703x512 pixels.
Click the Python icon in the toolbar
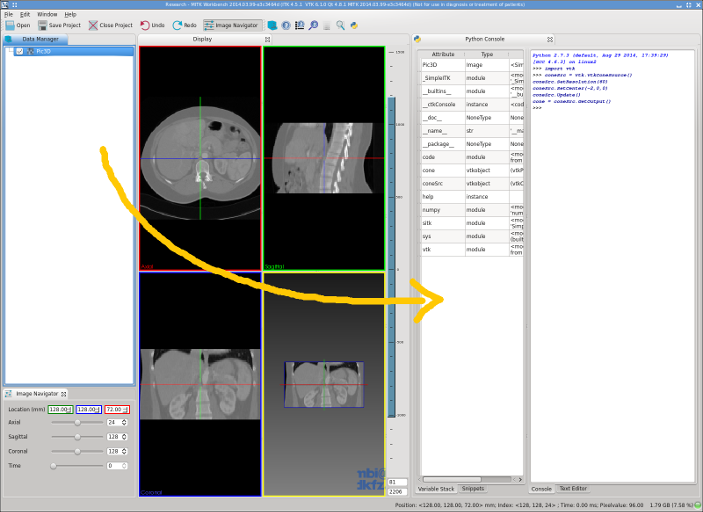click(x=354, y=26)
